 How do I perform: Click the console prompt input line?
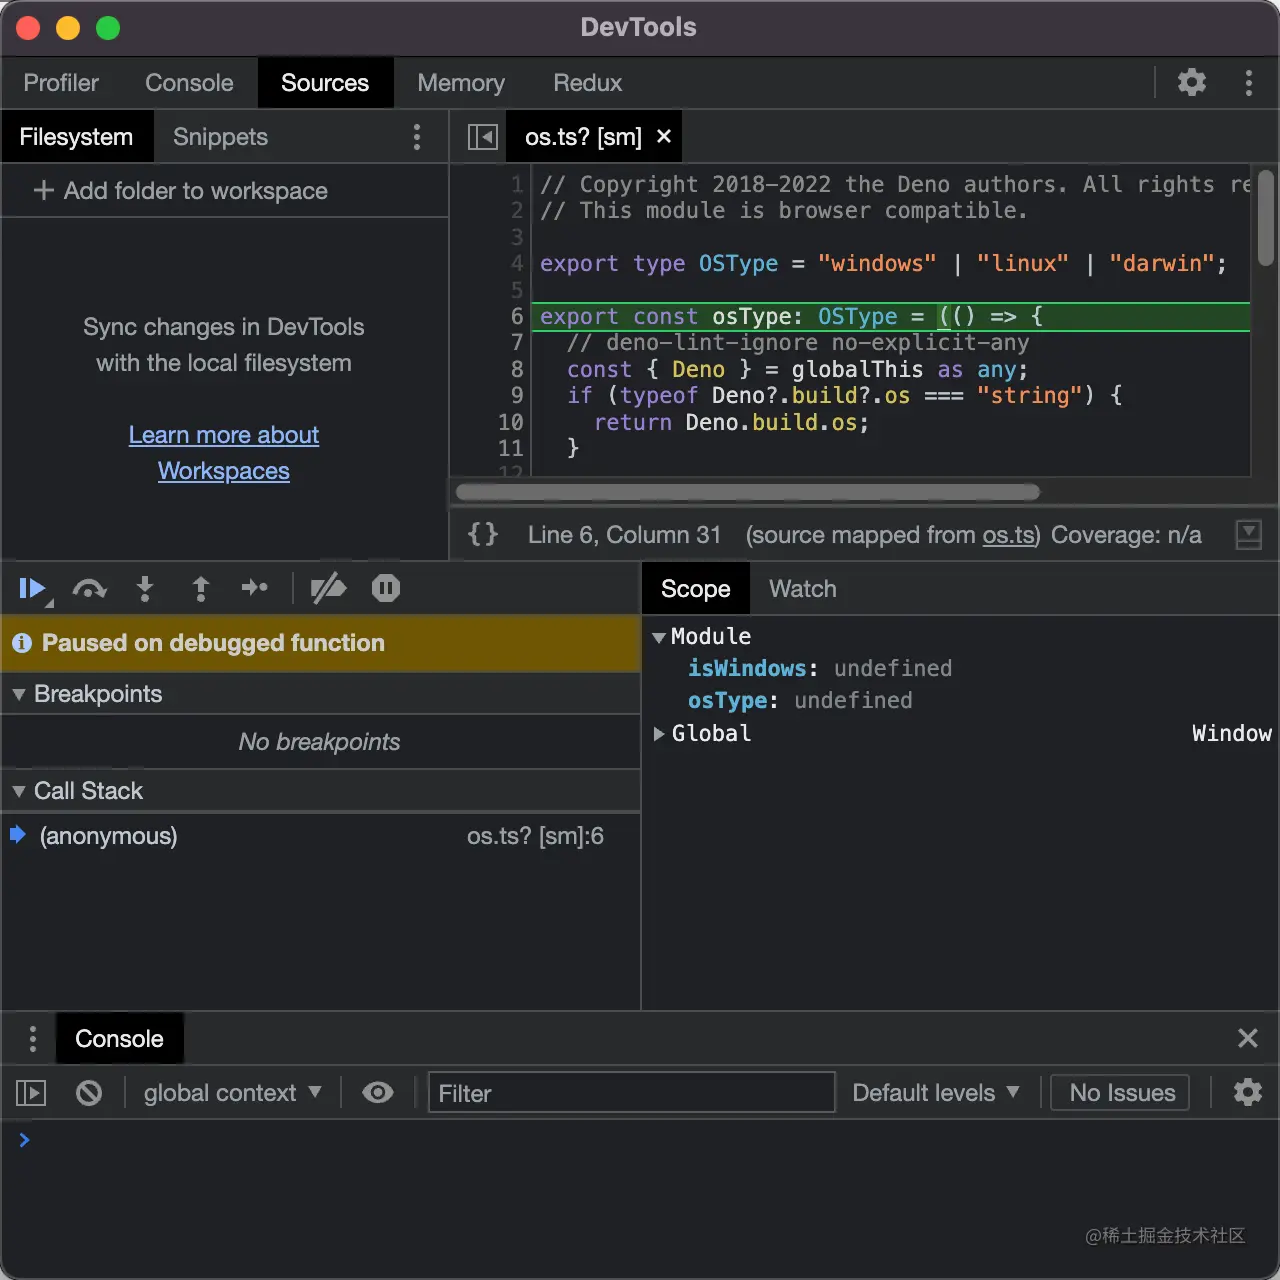coord(640,1140)
